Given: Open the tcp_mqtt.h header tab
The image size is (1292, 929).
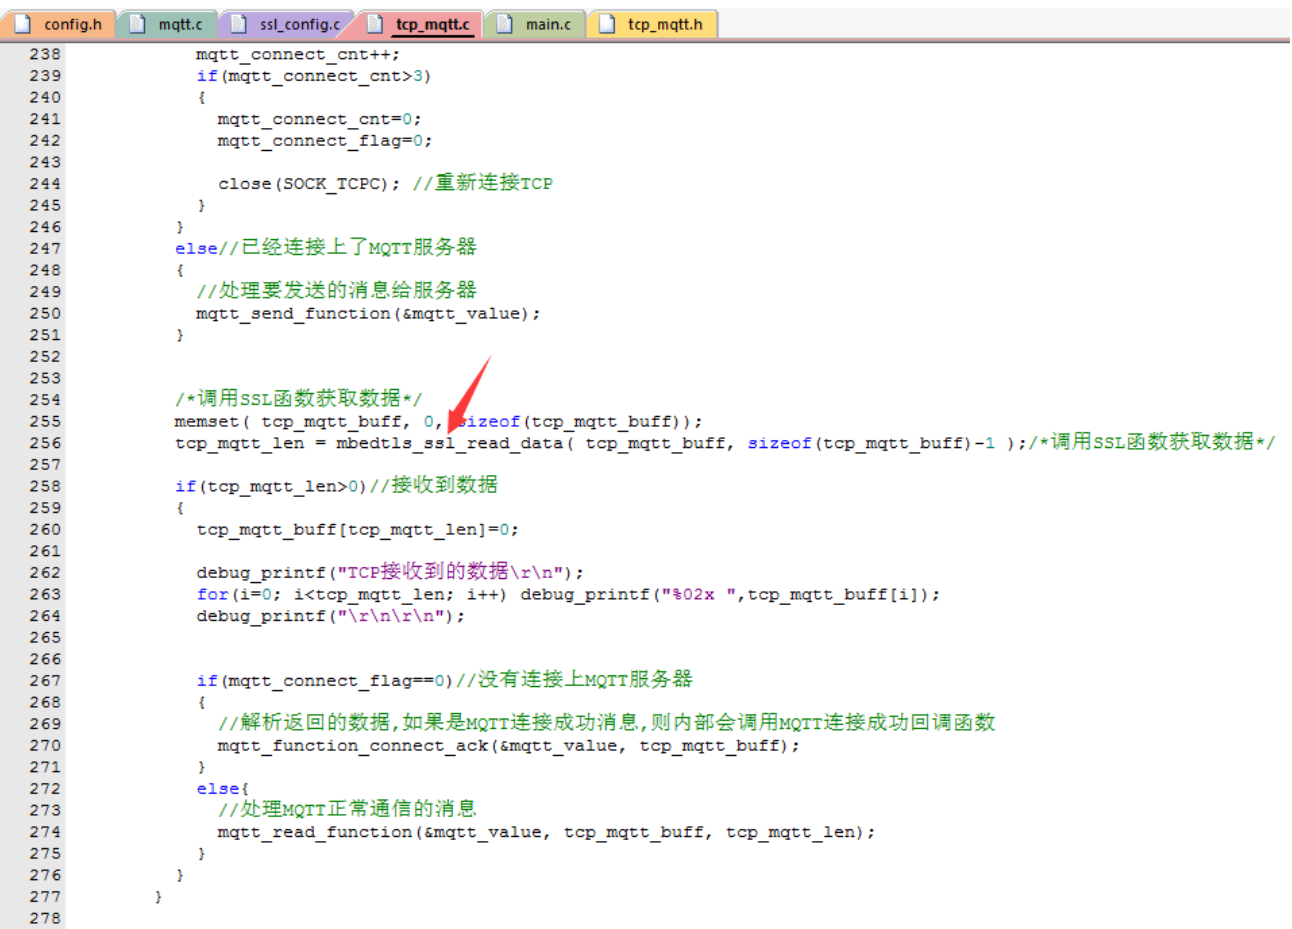Looking at the screenshot, I should pyautogui.click(x=664, y=24).
